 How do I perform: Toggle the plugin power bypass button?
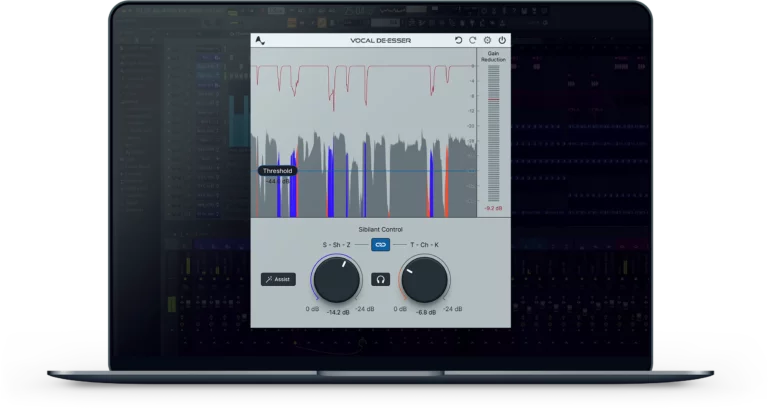502,40
